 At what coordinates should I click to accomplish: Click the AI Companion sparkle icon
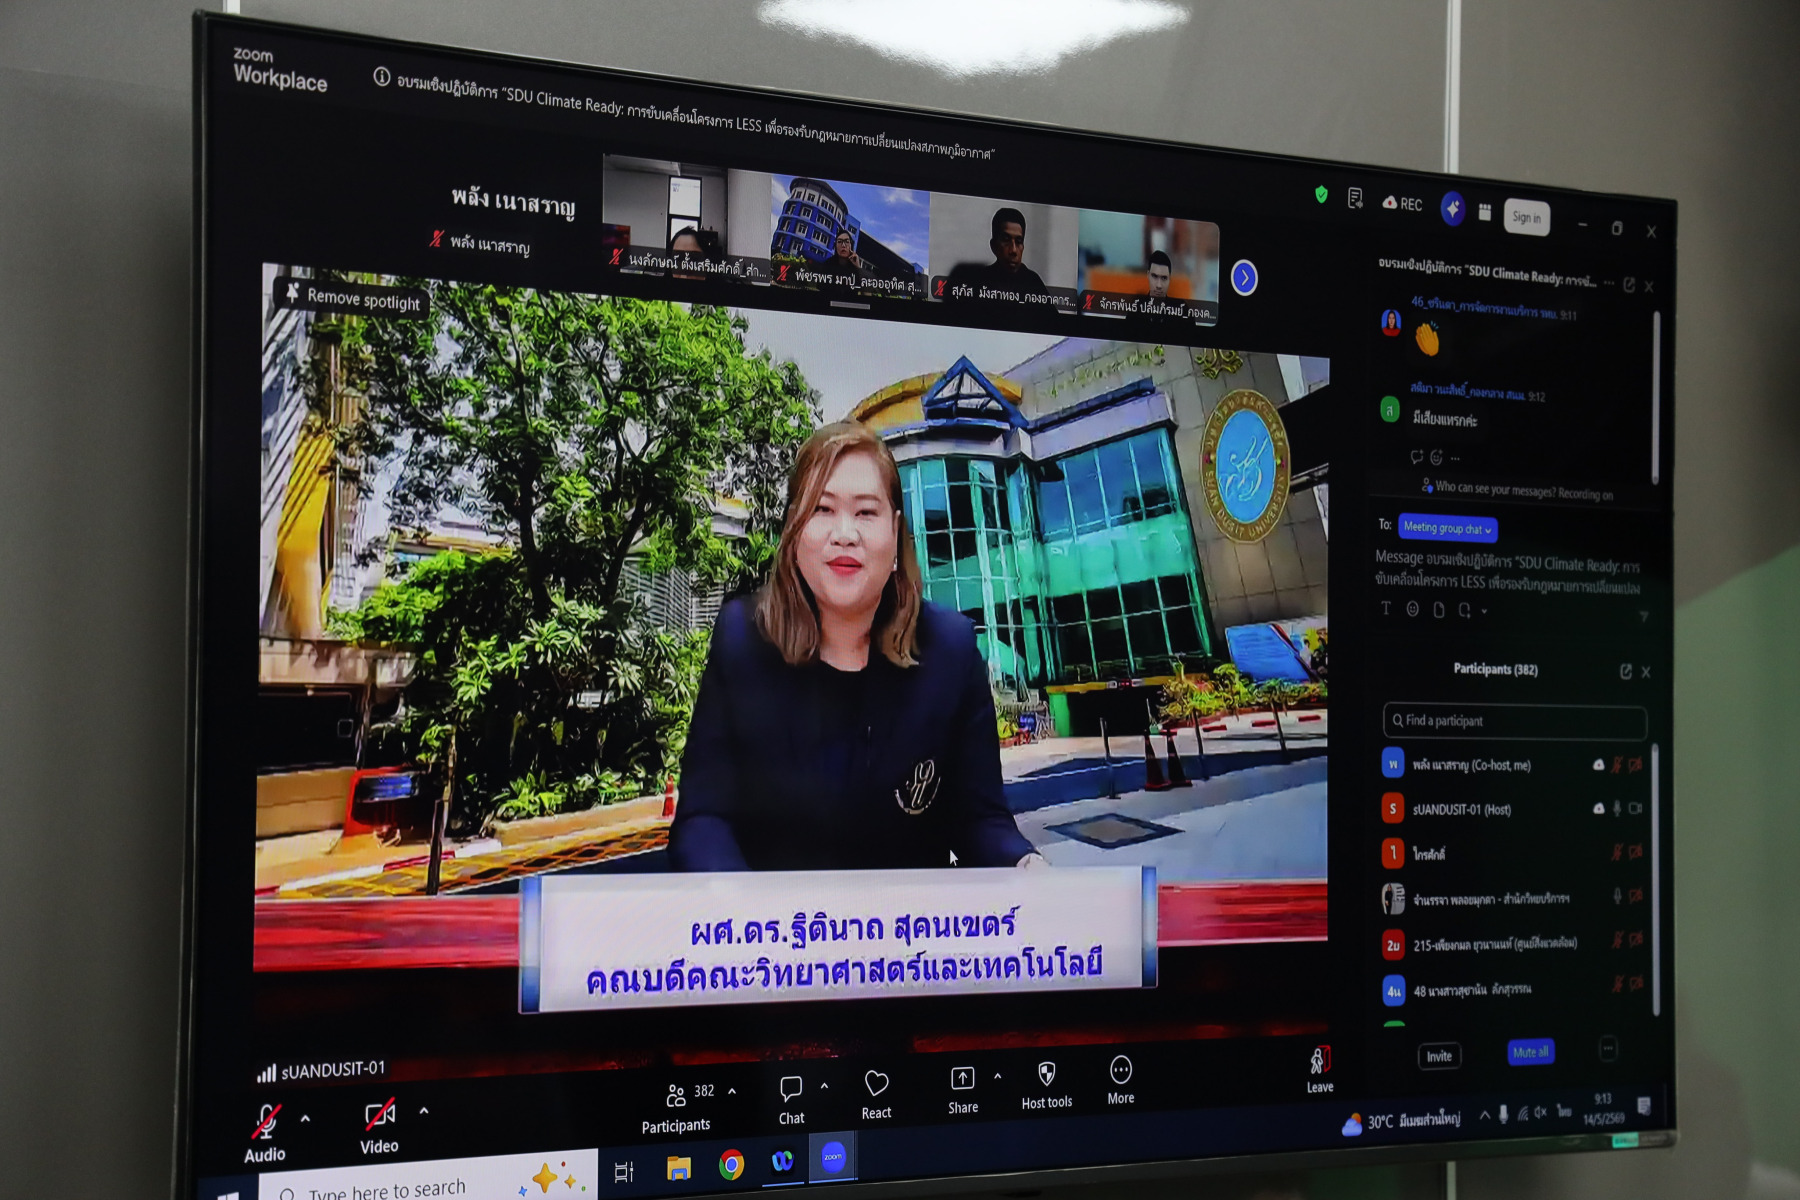1452,209
